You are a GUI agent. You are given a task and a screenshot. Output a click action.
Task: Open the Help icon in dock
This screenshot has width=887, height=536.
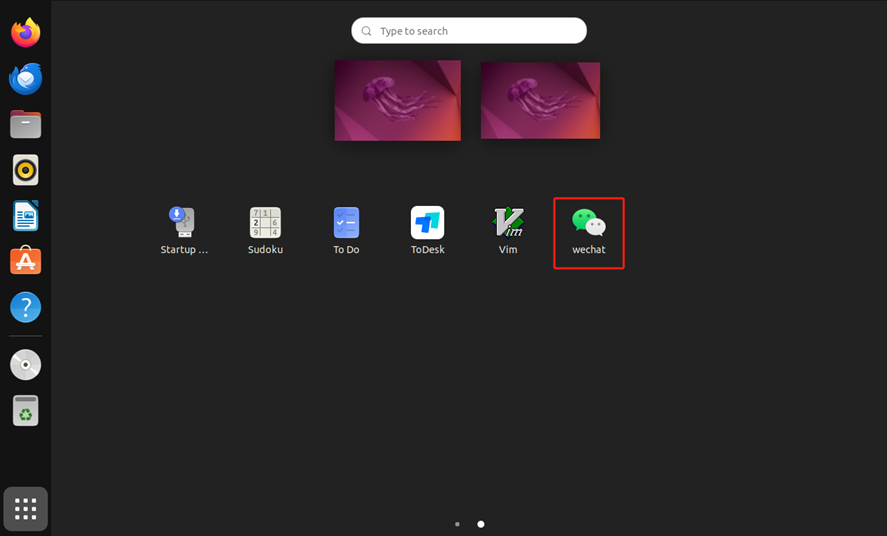click(25, 307)
